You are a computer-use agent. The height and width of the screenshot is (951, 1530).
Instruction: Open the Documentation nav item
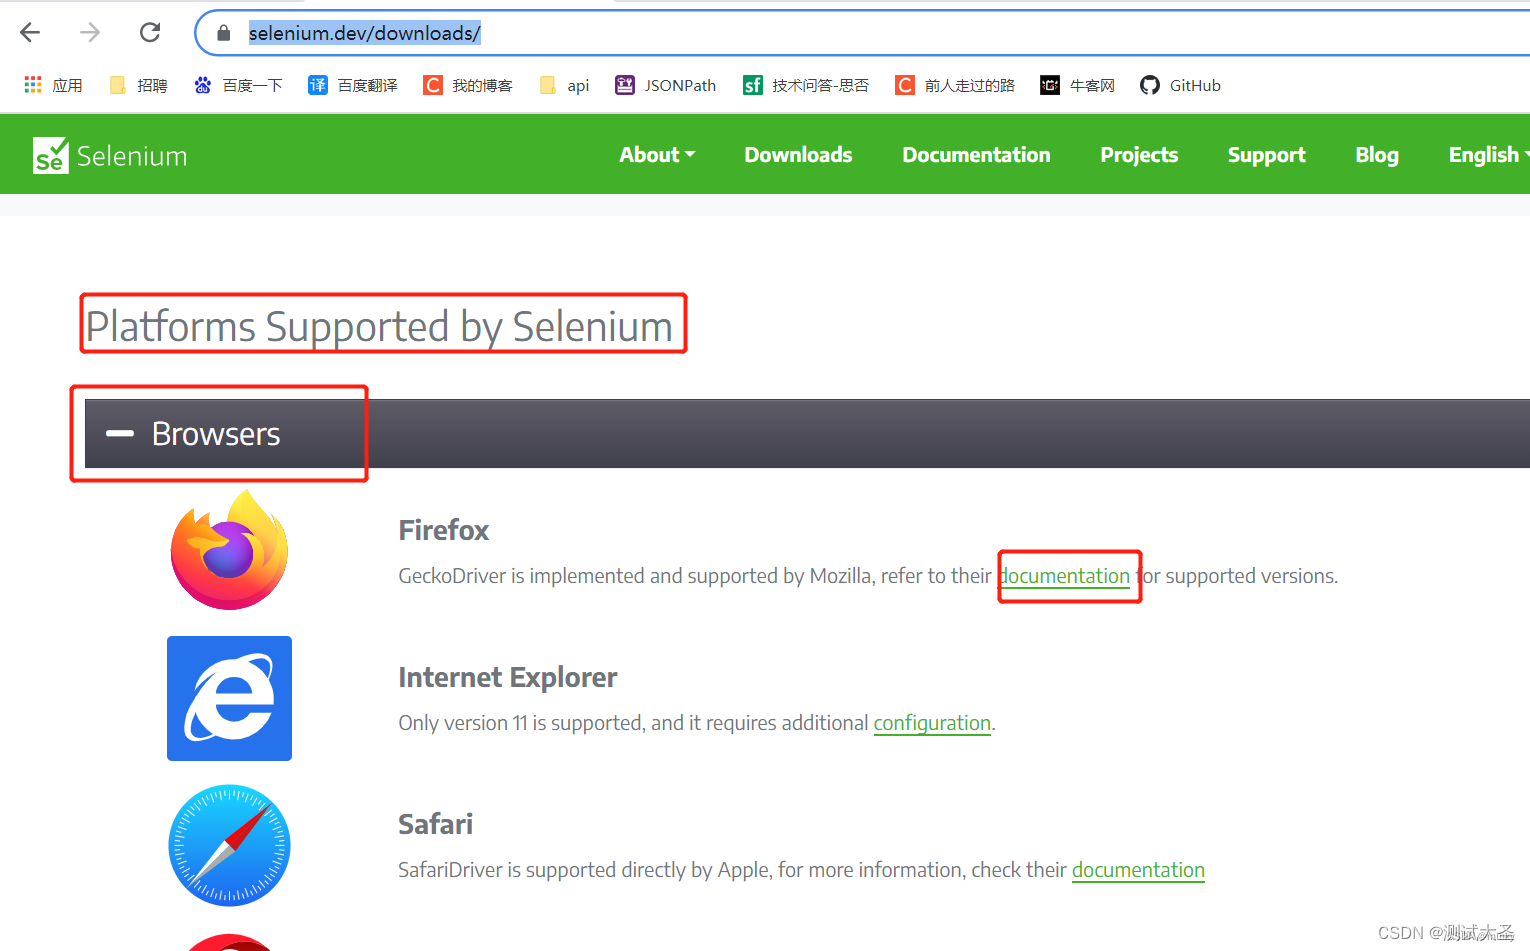click(x=976, y=155)
